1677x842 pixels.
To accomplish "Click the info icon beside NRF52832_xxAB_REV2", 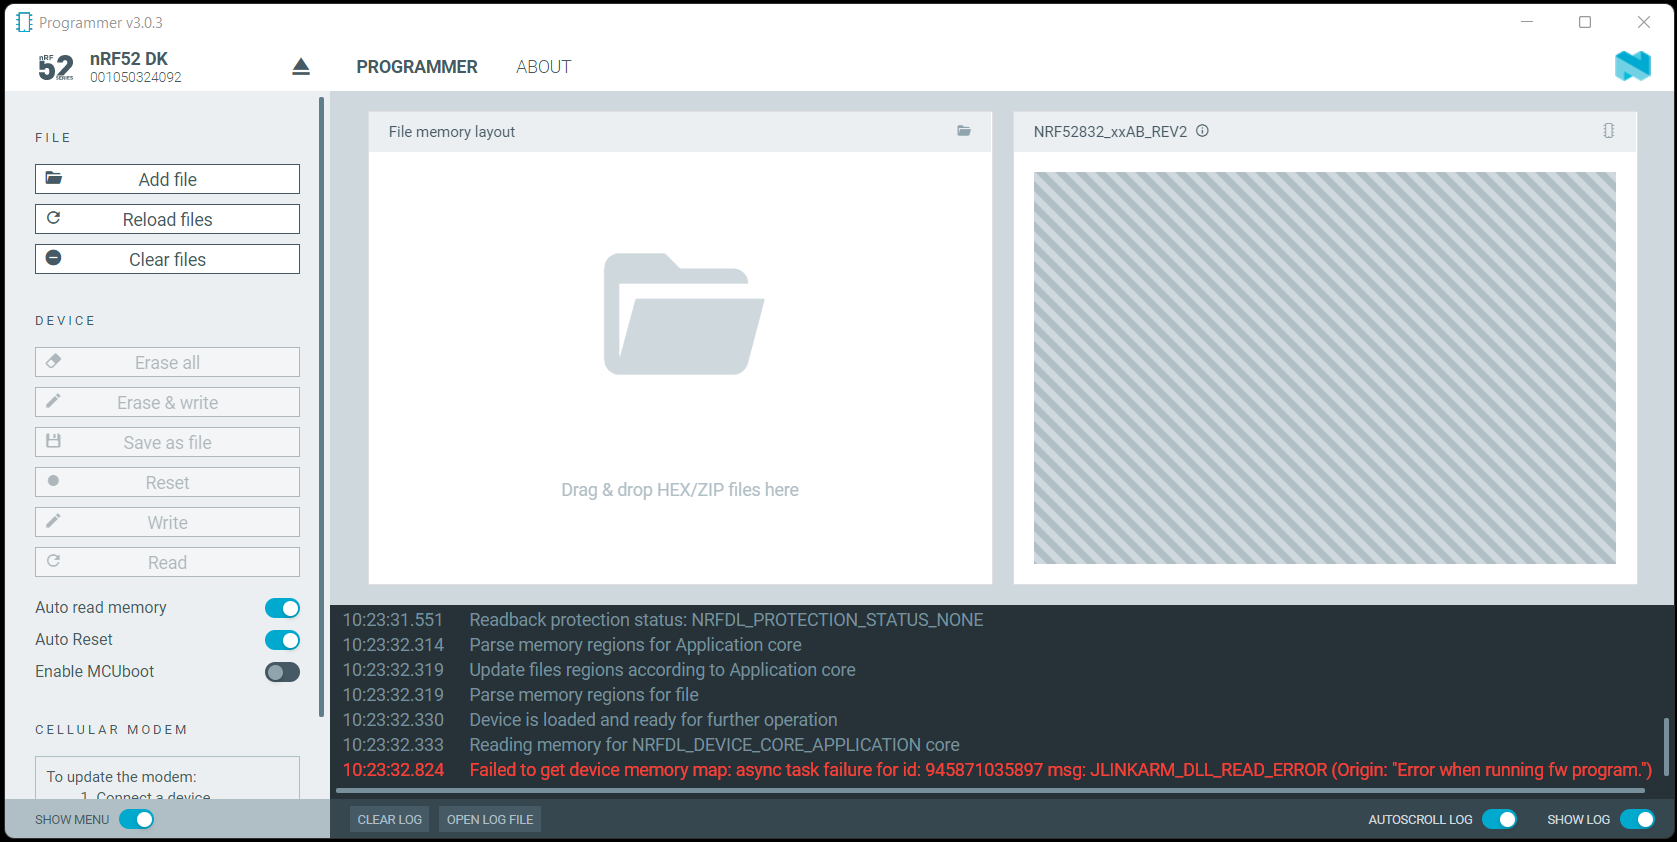I will pos(1202,131).
